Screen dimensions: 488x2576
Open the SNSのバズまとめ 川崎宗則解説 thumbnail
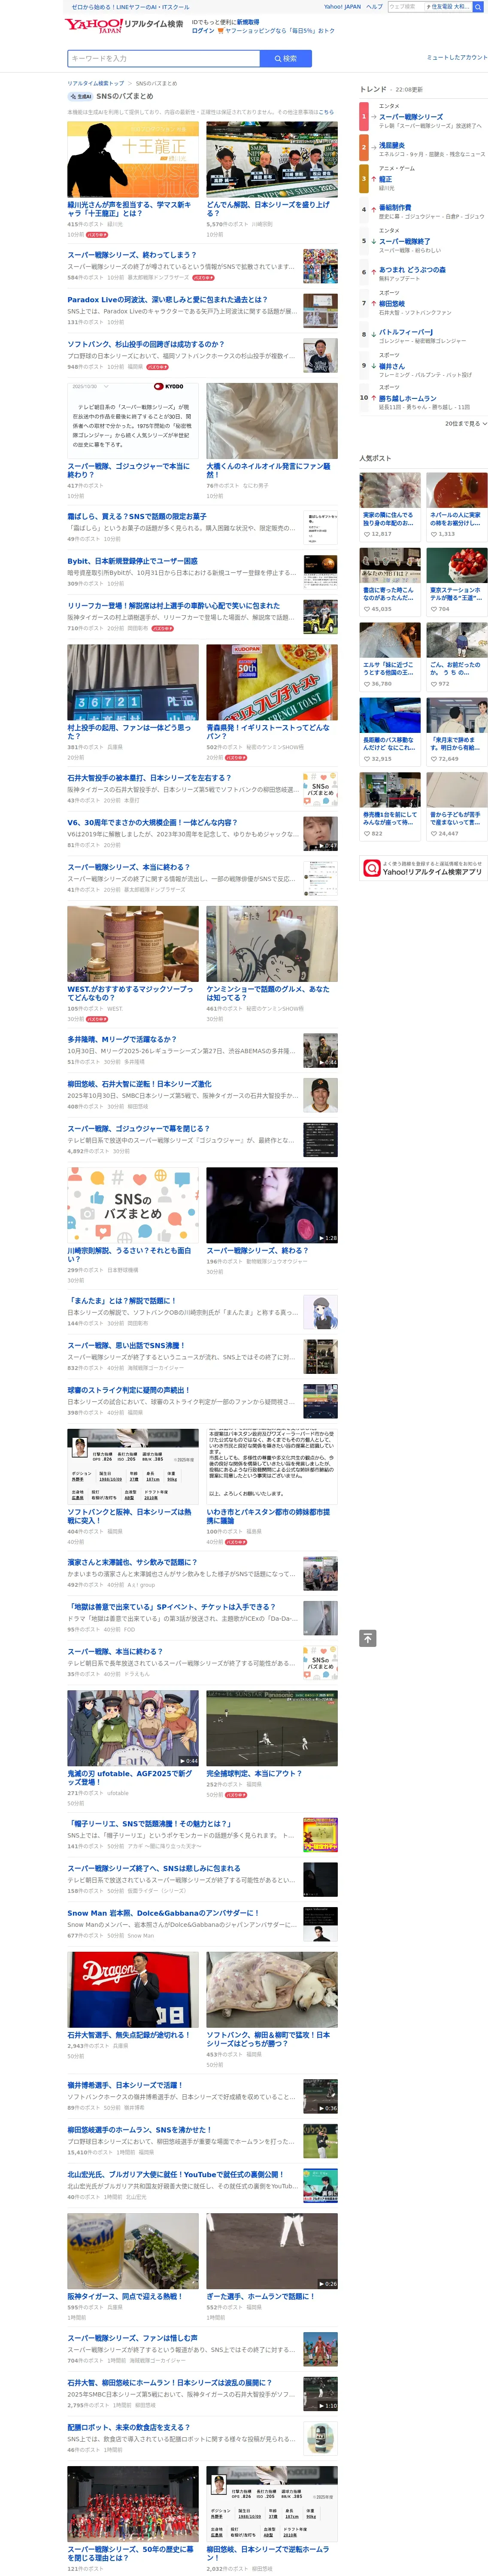click(x=133, y=1205)
